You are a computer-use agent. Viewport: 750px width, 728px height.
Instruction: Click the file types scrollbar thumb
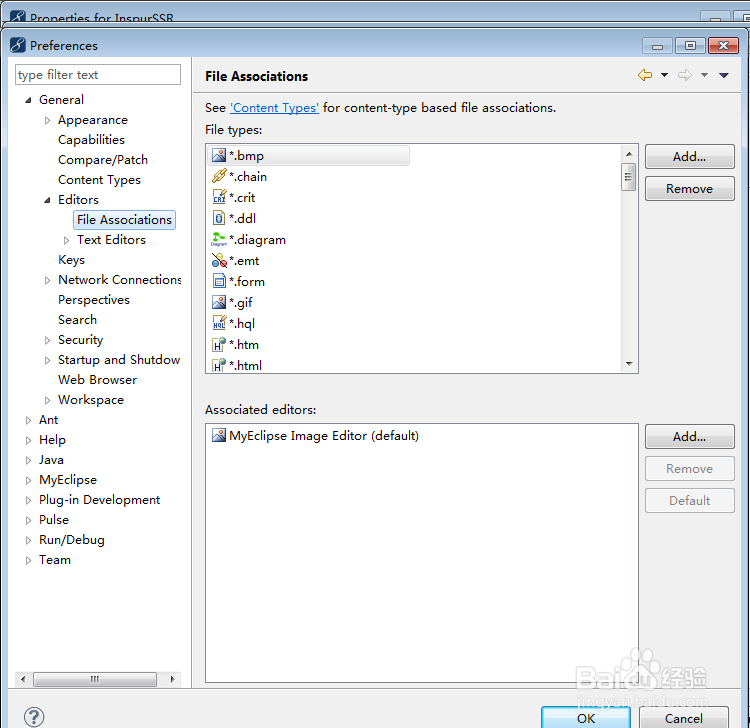629,176
